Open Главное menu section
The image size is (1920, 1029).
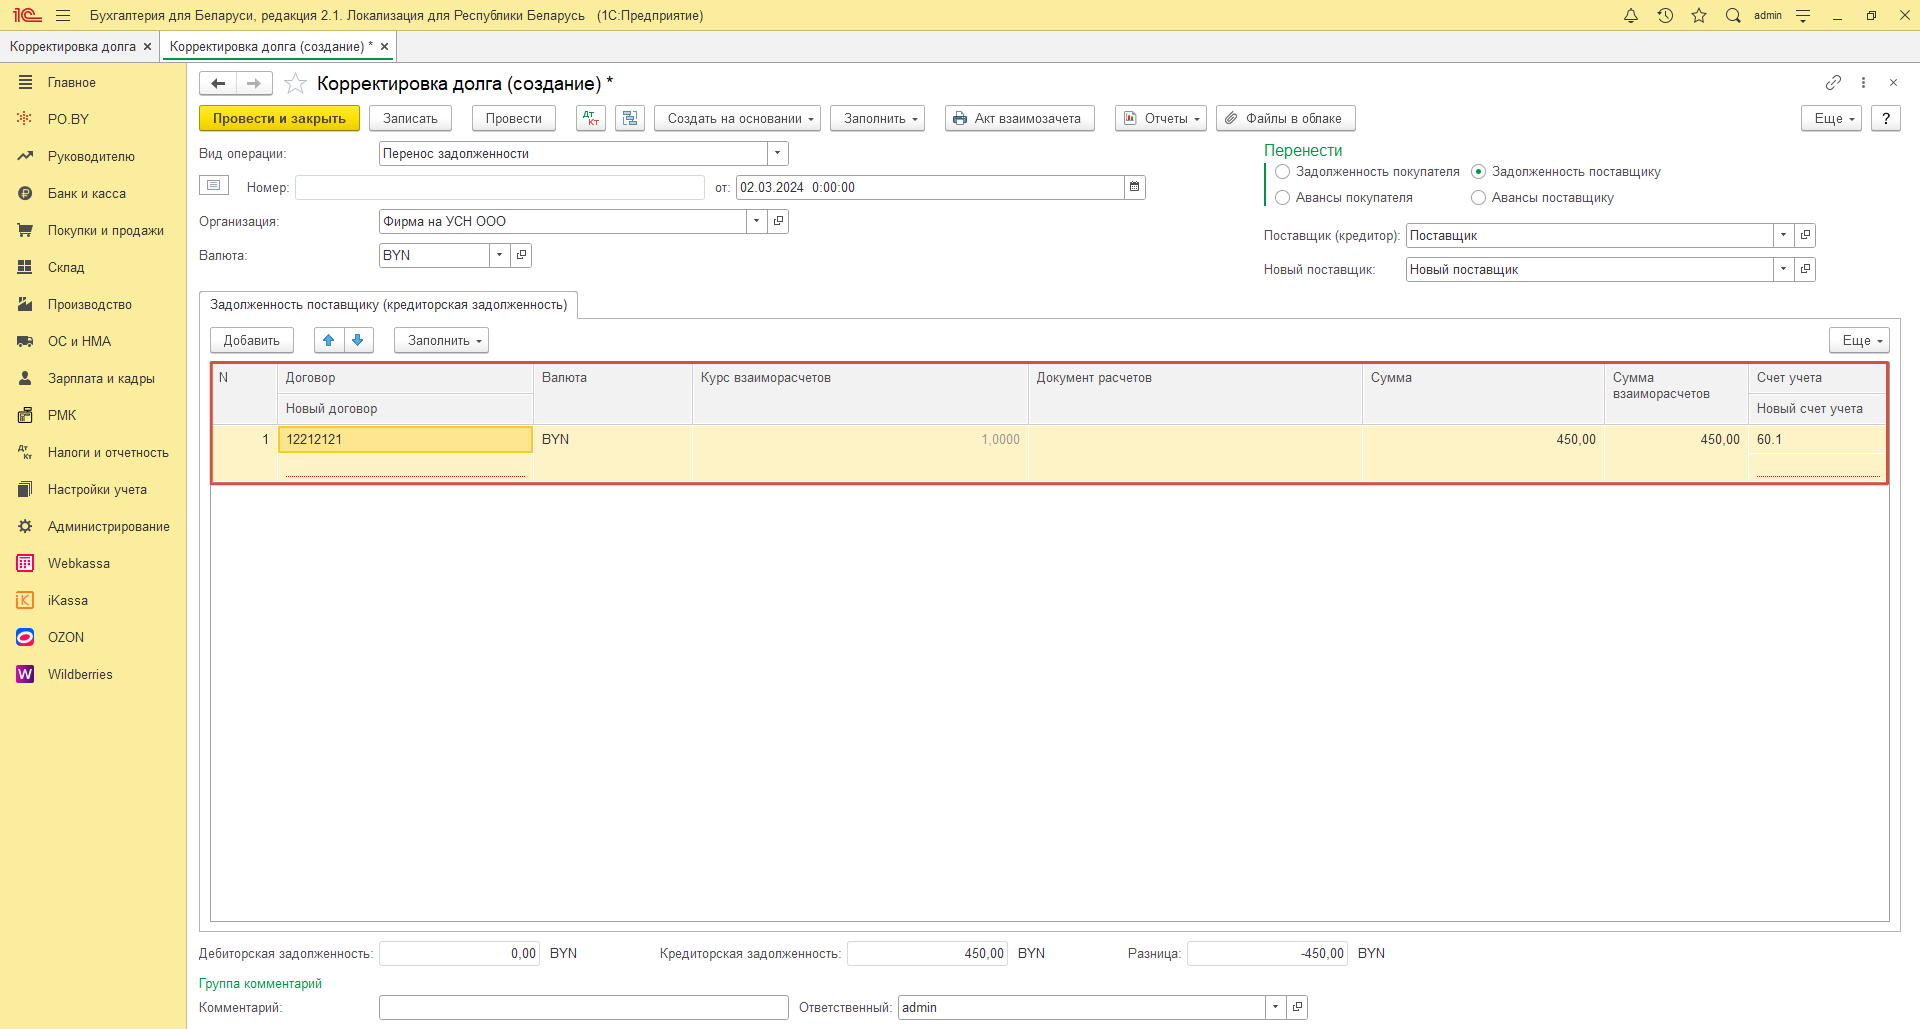coord(72,82)
